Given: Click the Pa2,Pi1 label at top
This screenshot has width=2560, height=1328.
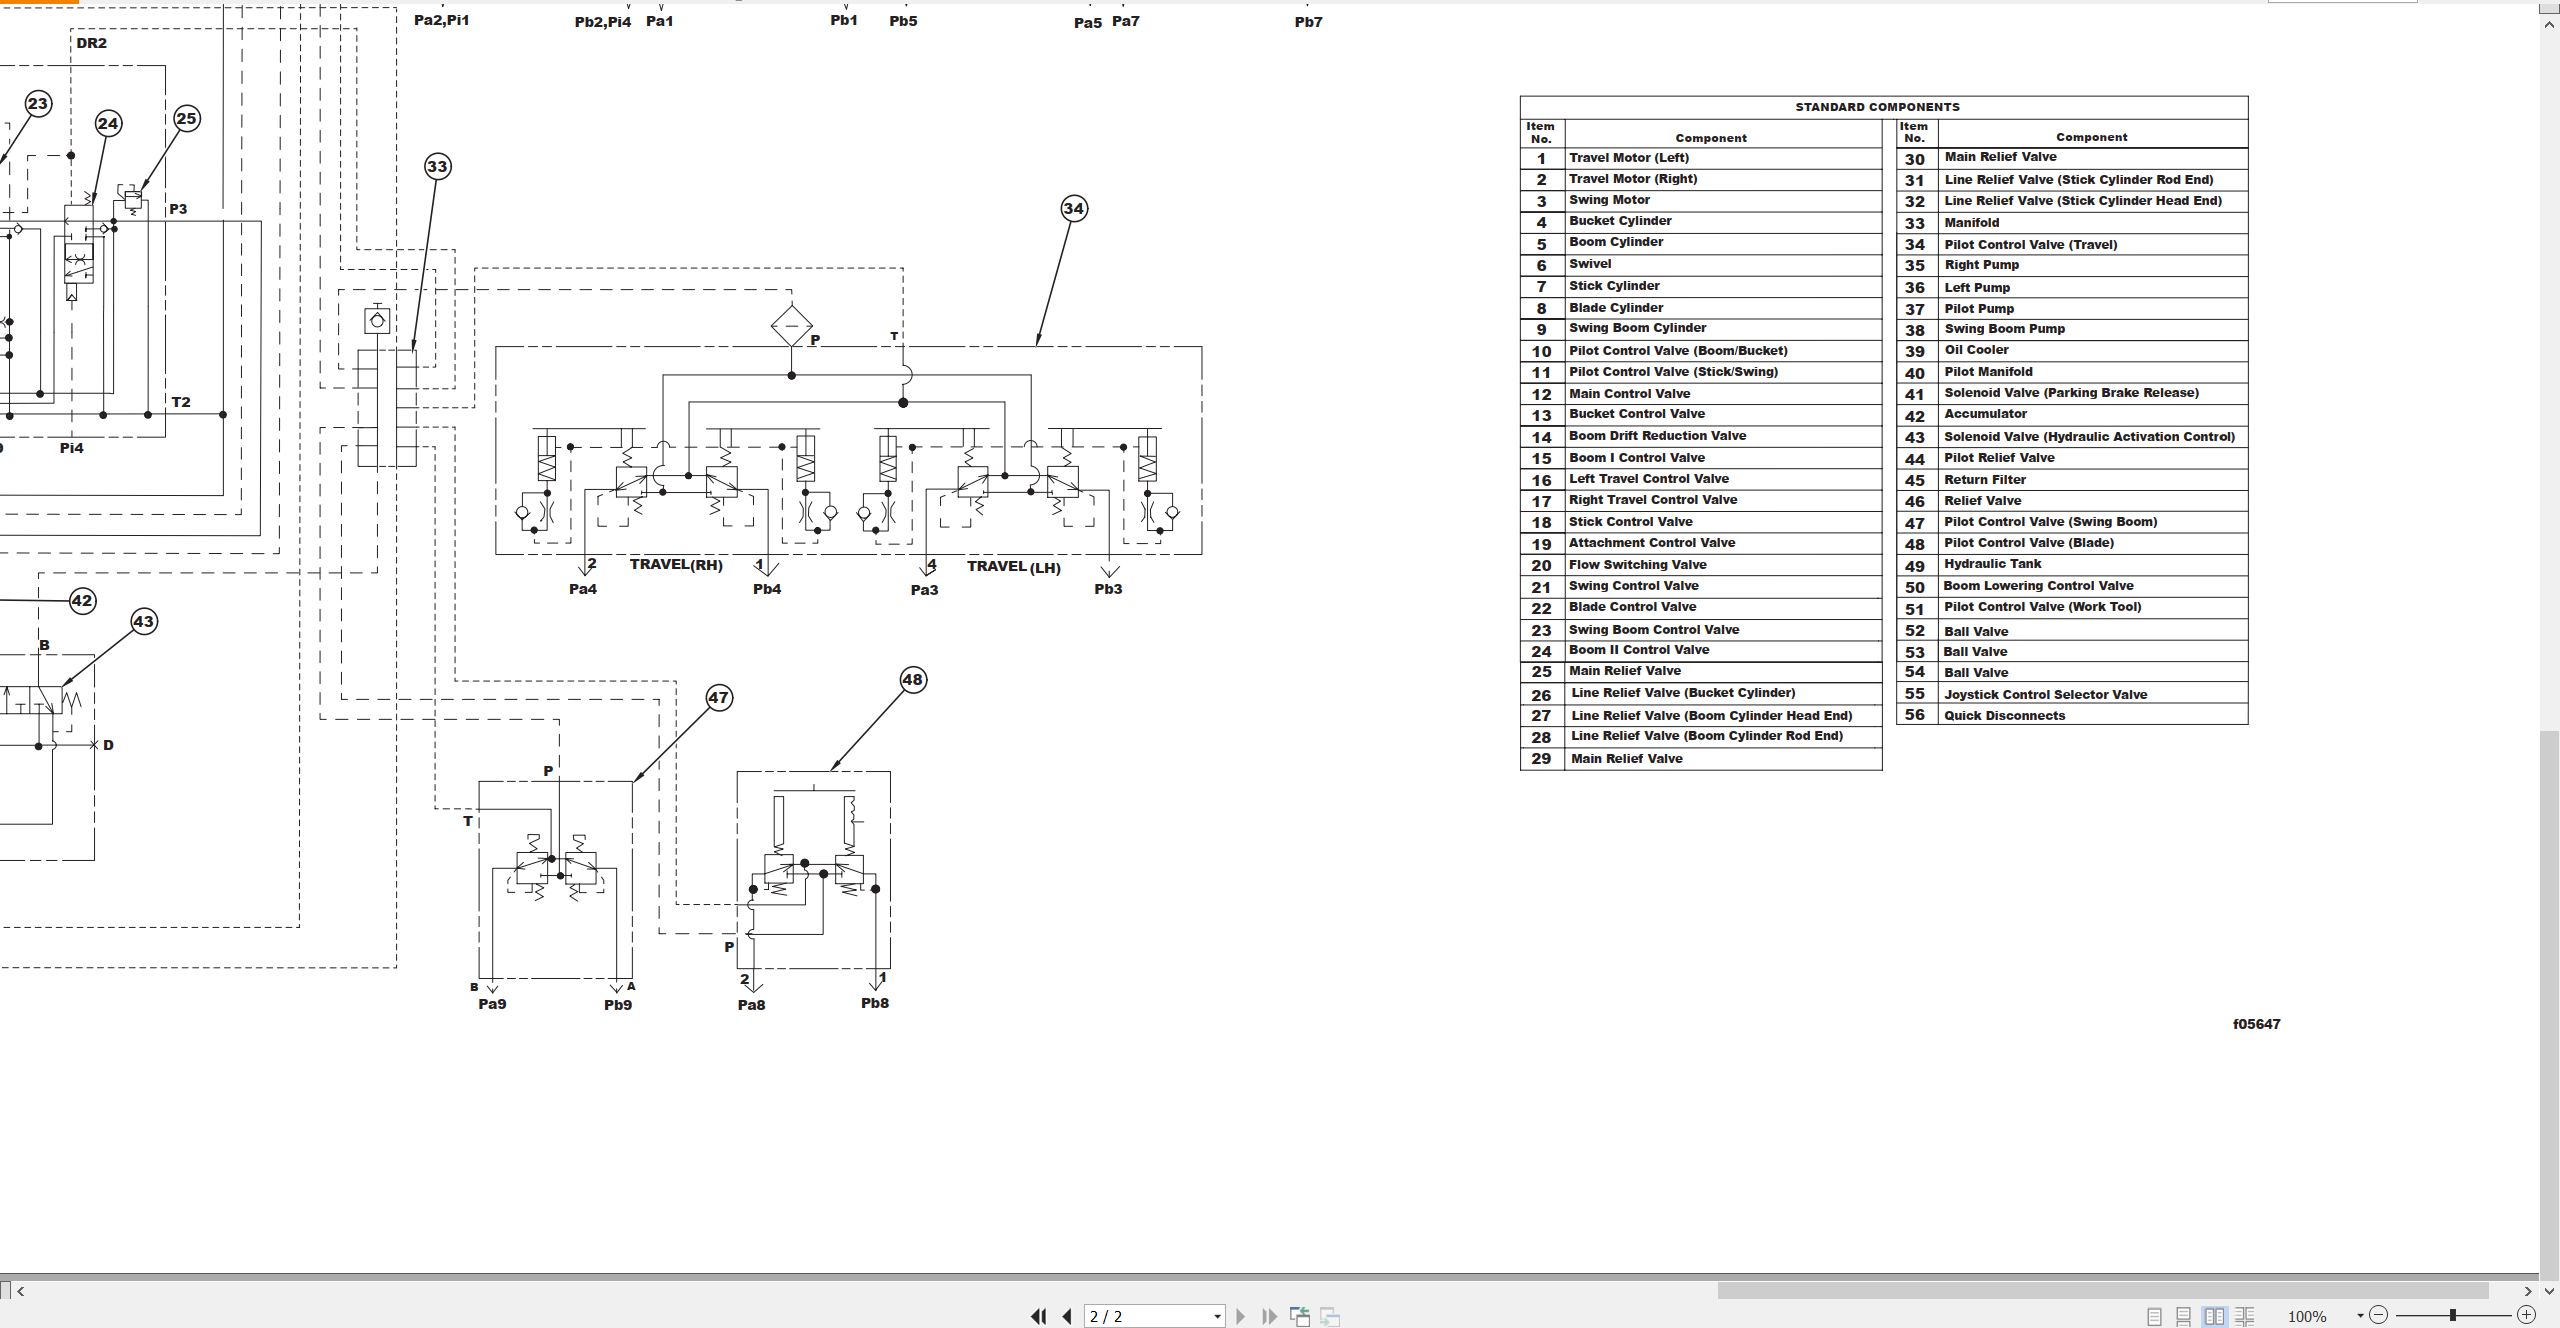Looking at the screenshot, I should 441,20.
